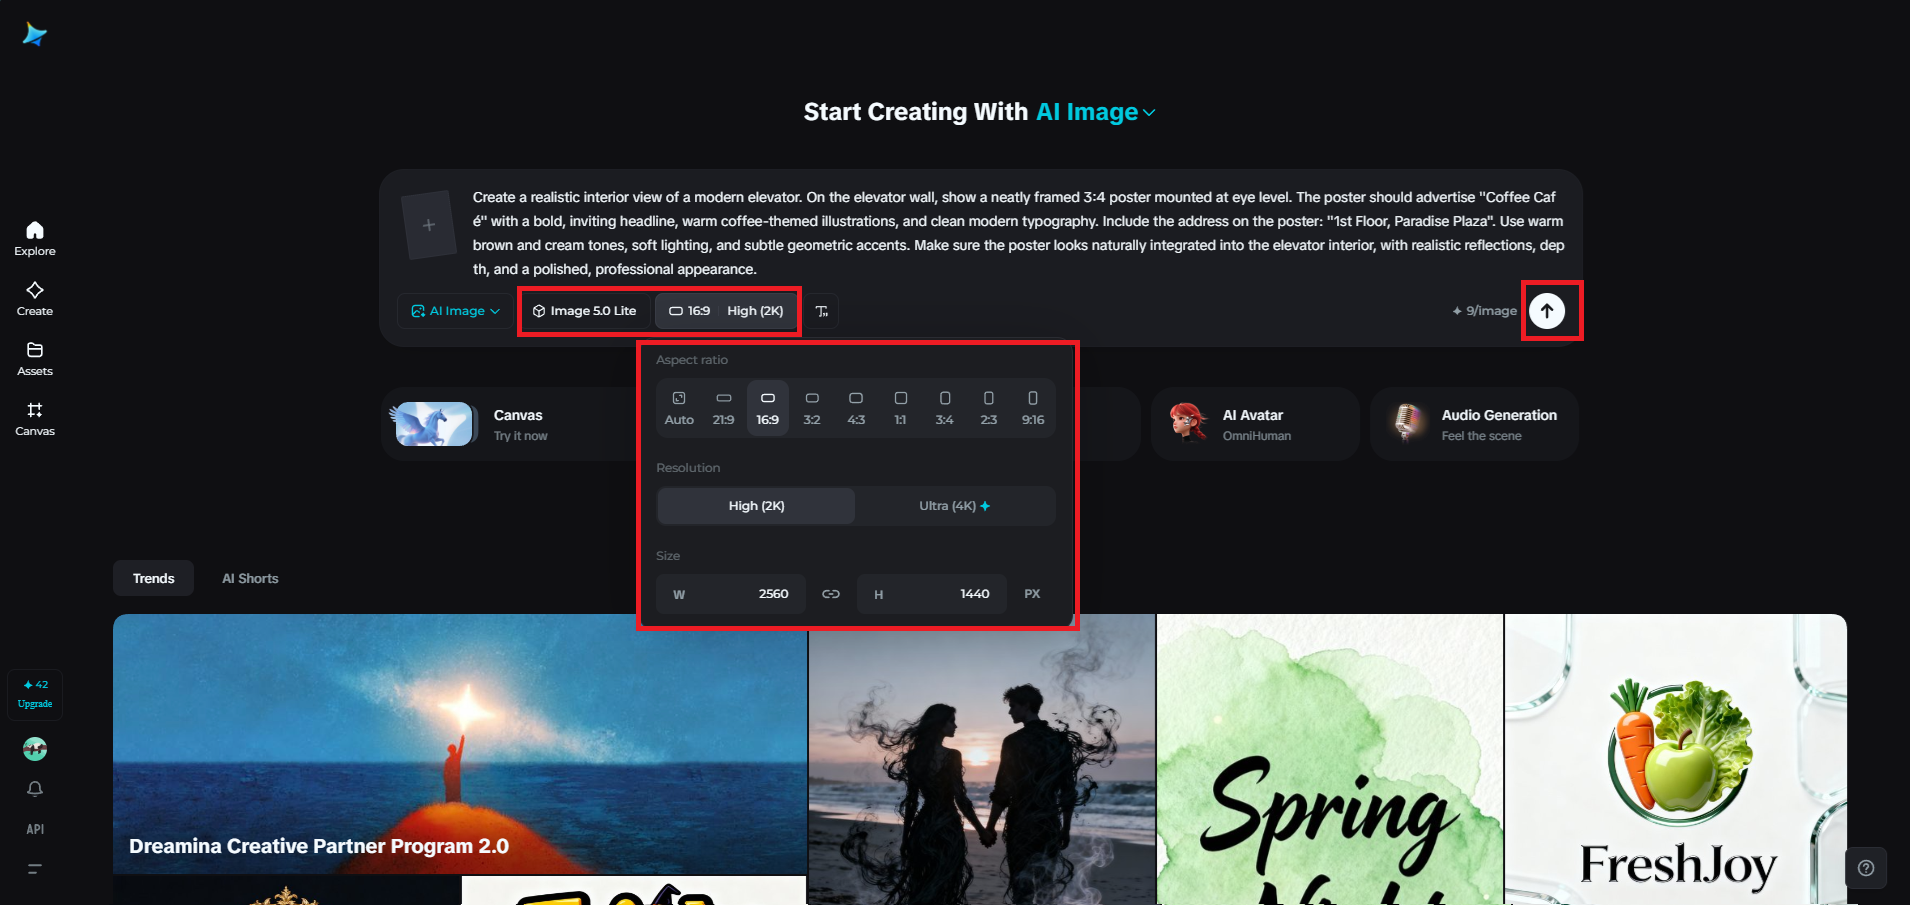
Task: Toggle the width-height link icon
Action: coord(831,594)
